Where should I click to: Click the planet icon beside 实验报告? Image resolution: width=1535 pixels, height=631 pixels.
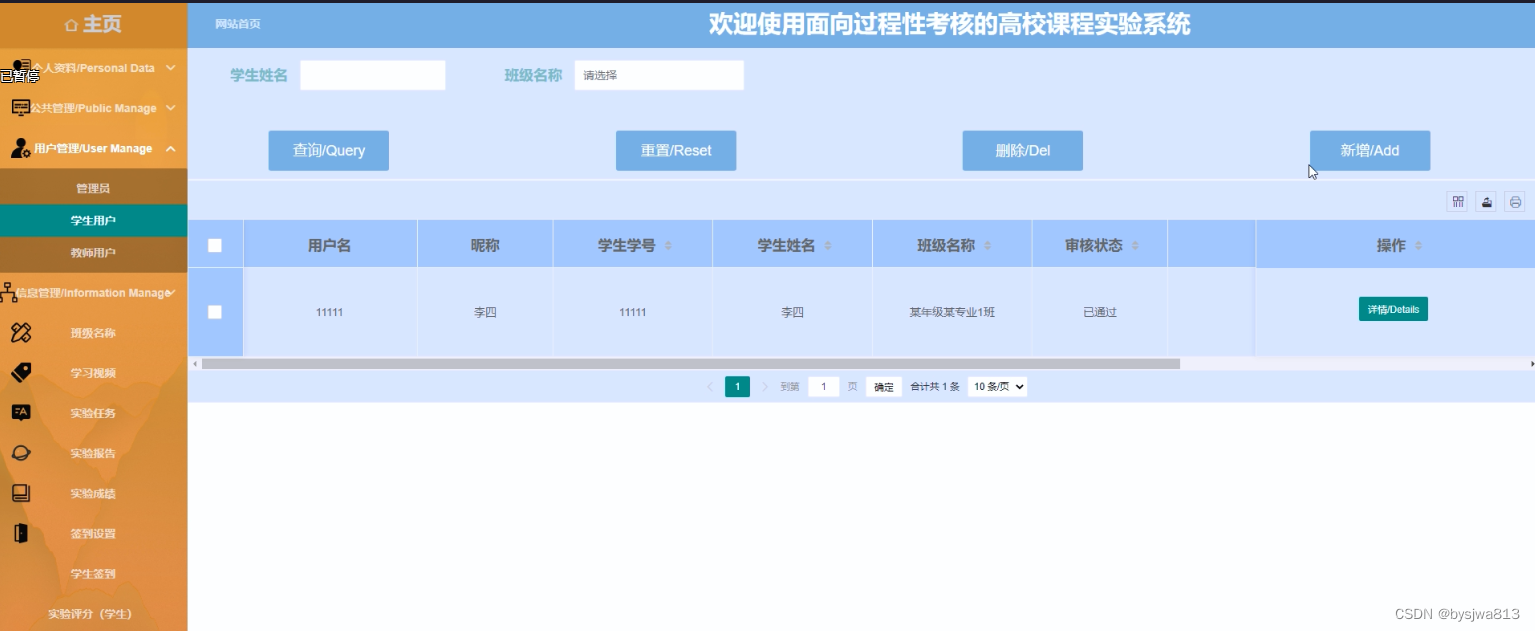(x=21, y=452)
